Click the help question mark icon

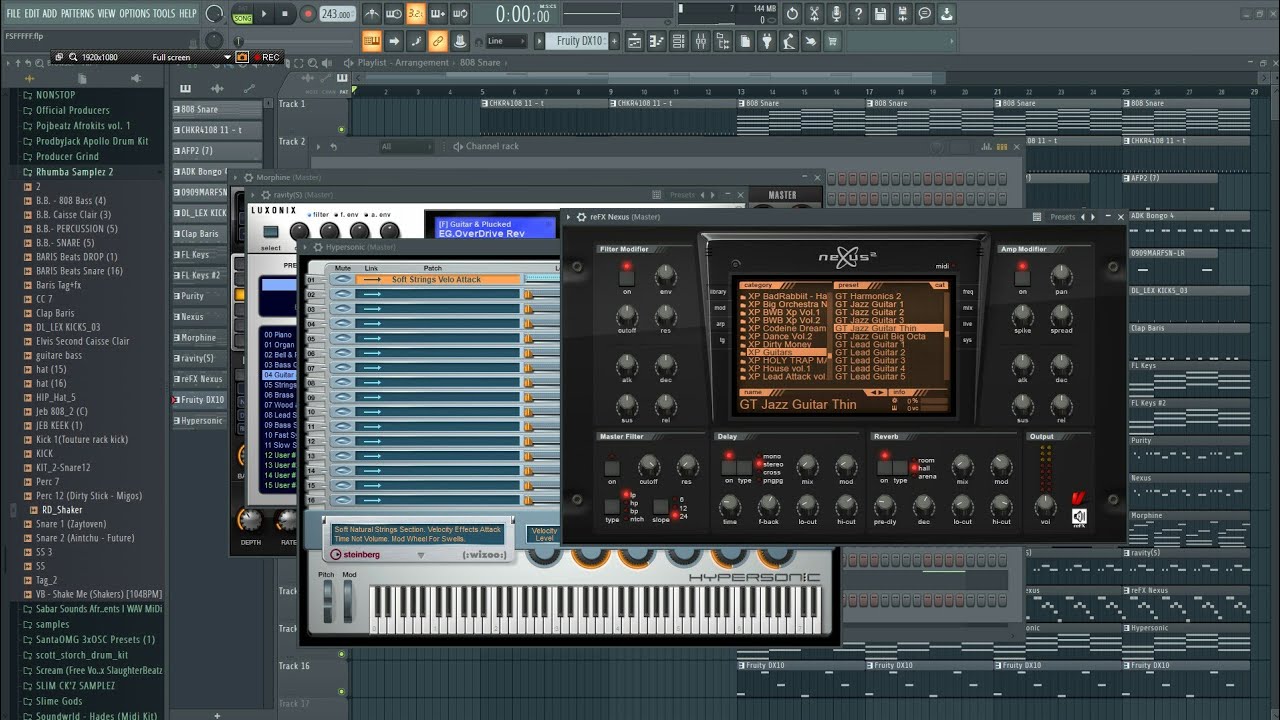pyautogui.click(x=858, y=14)
